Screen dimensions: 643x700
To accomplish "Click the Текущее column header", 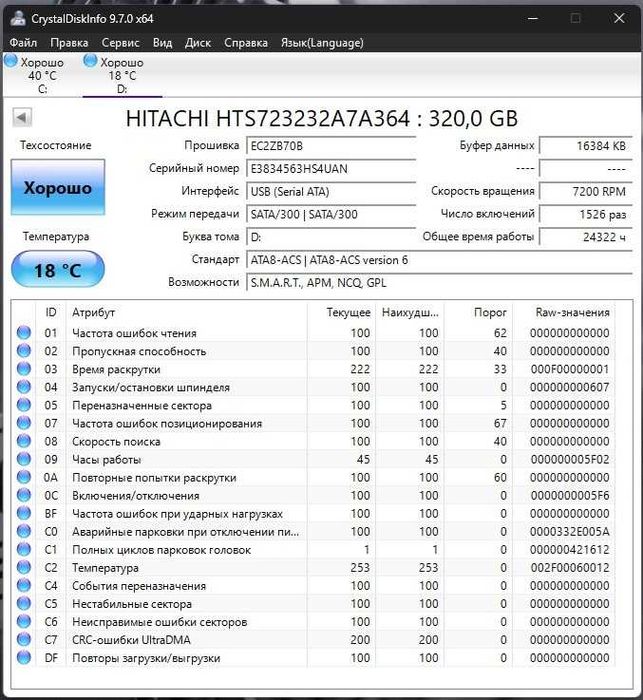I will (342, 312).
